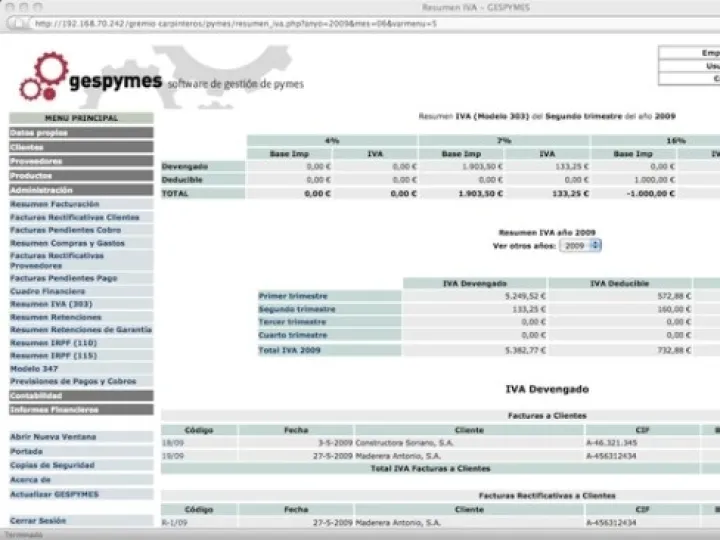Open Facturas Pendientes Cobro

click(66, 230)
